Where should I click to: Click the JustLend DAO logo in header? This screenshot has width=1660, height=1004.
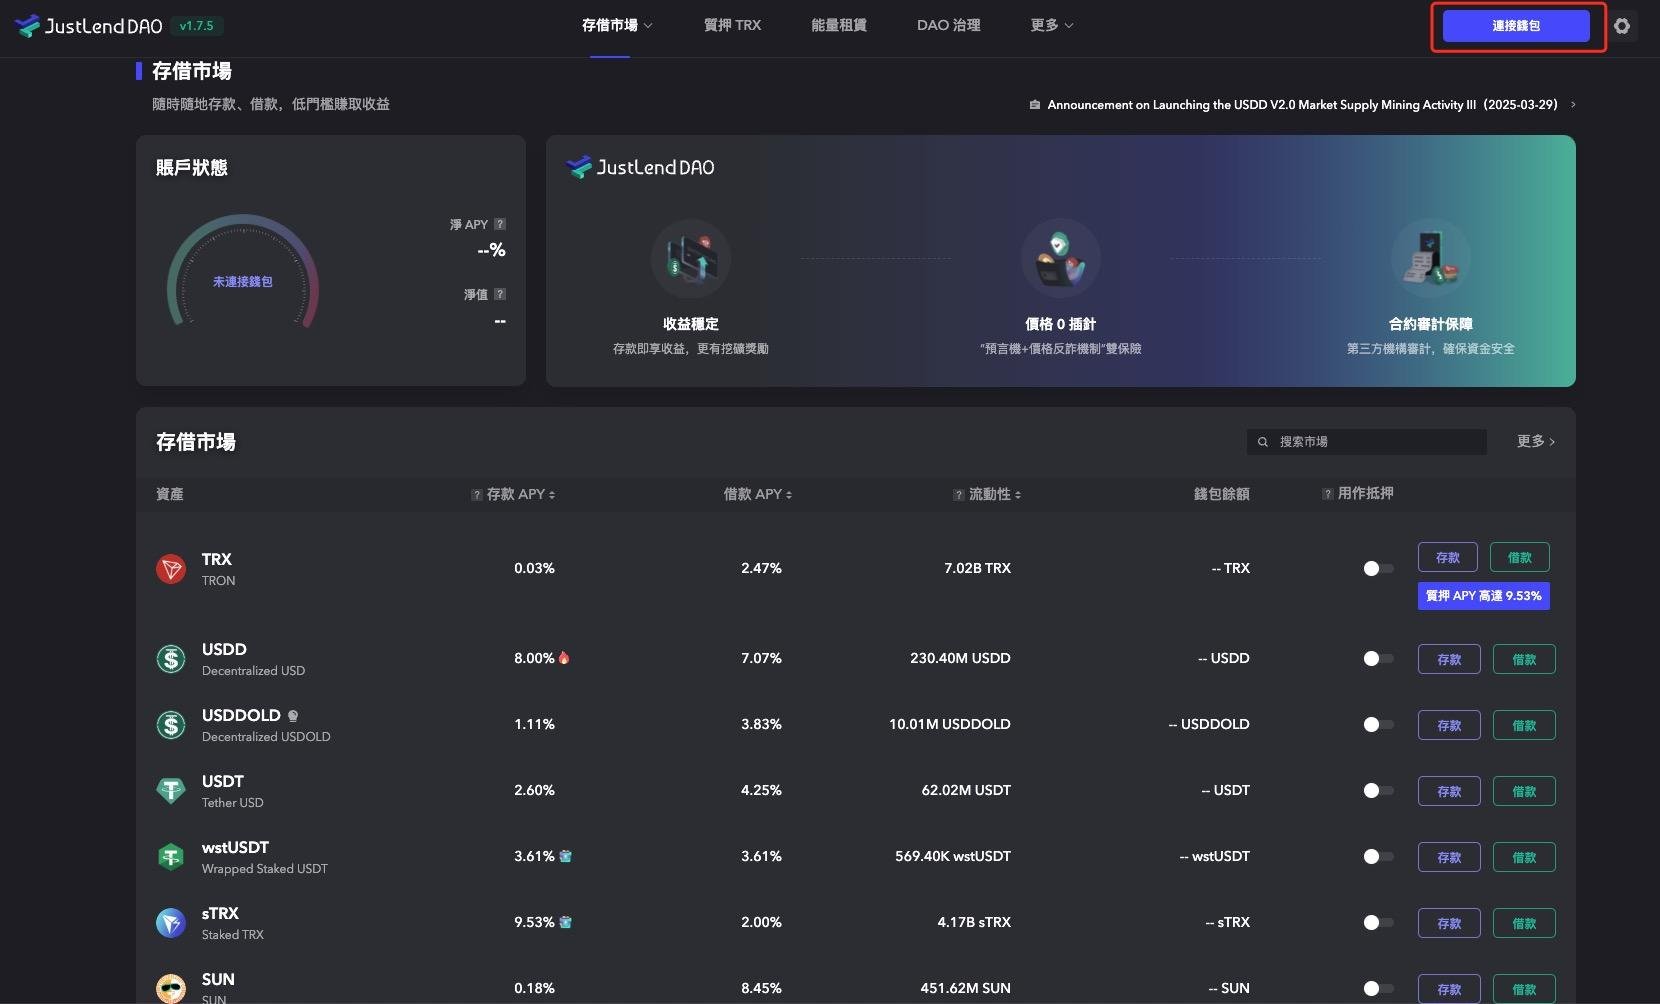[89, 26]
